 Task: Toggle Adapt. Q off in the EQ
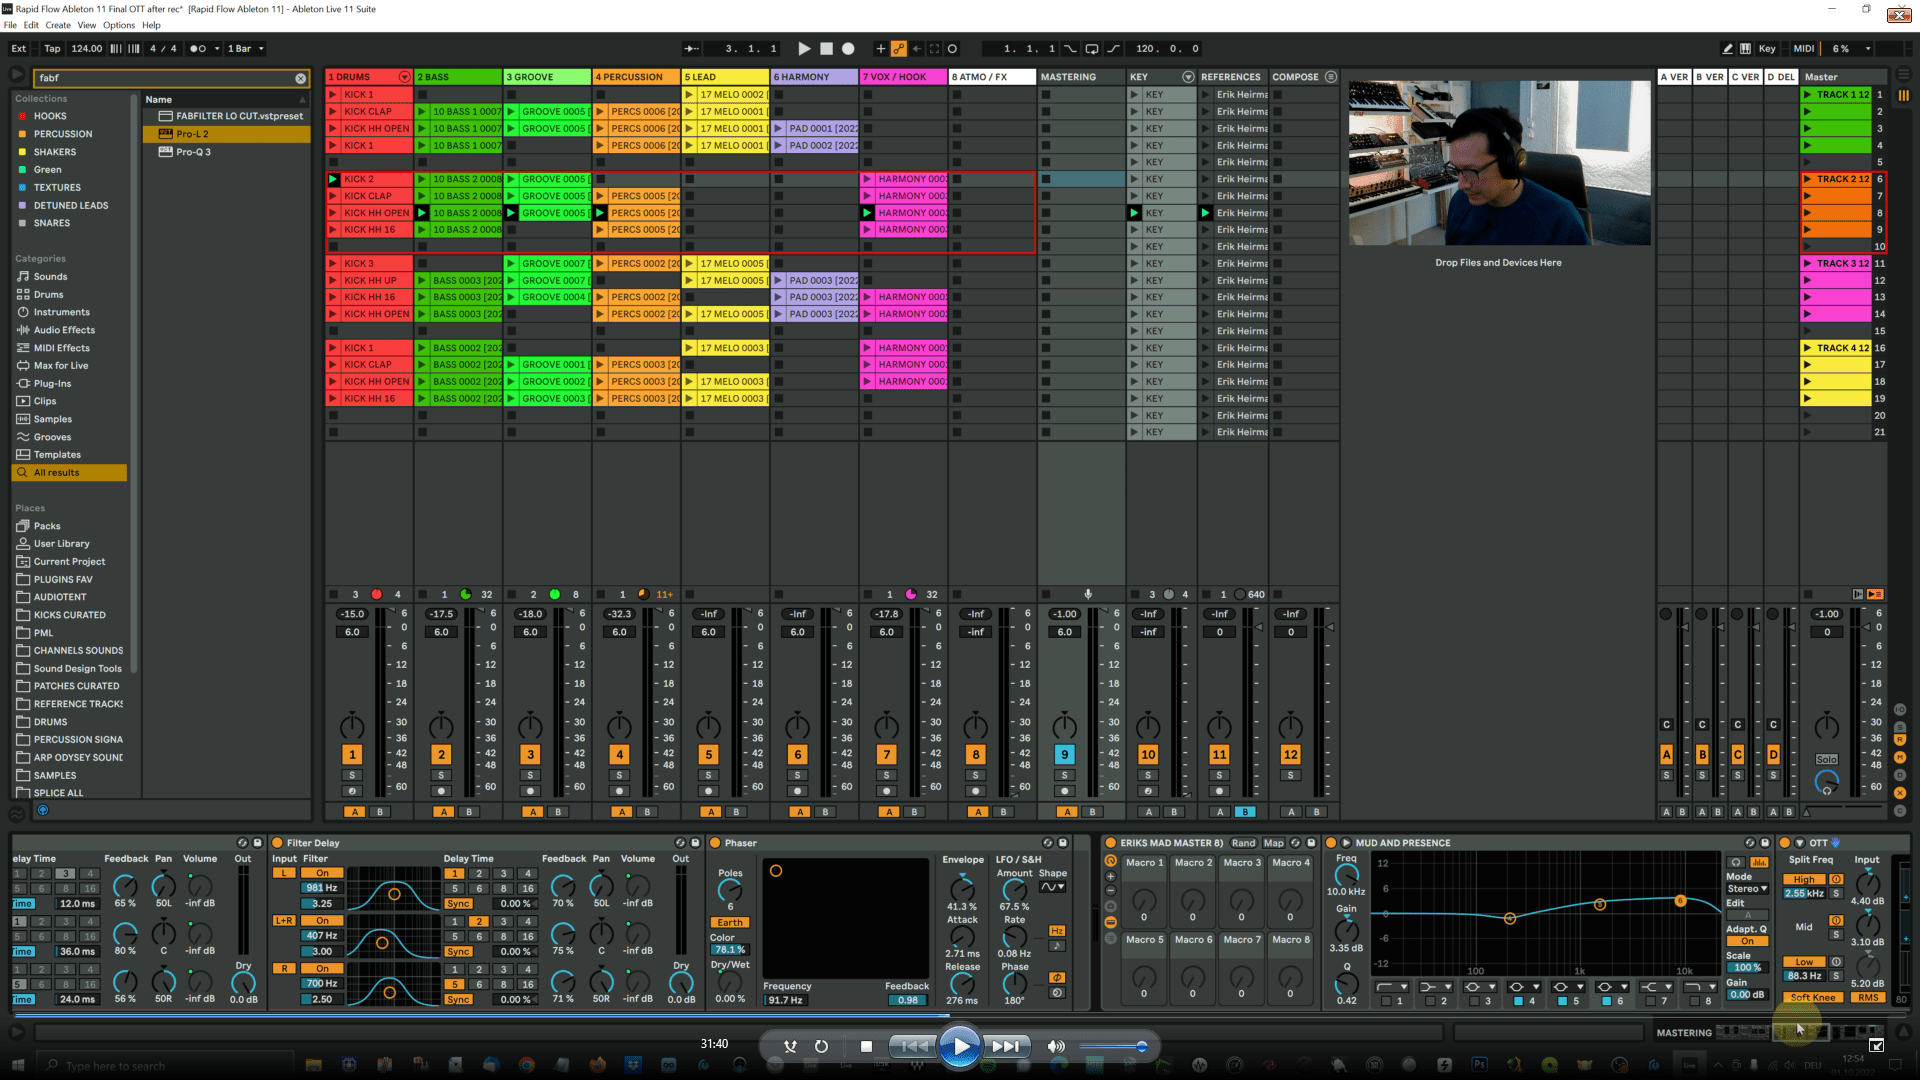tap(1747, 941)
